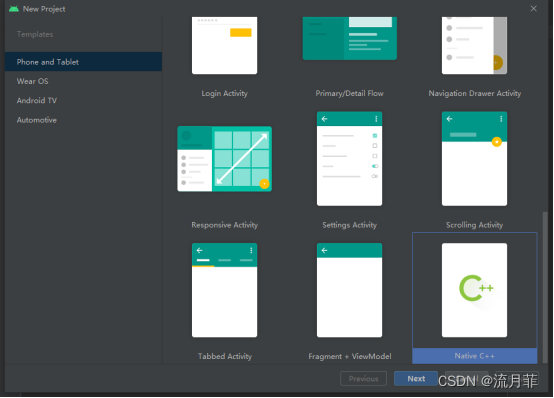Open the Phone and Tablet category
This screenshot has width=554, height=398.
[x=83, y=62]
